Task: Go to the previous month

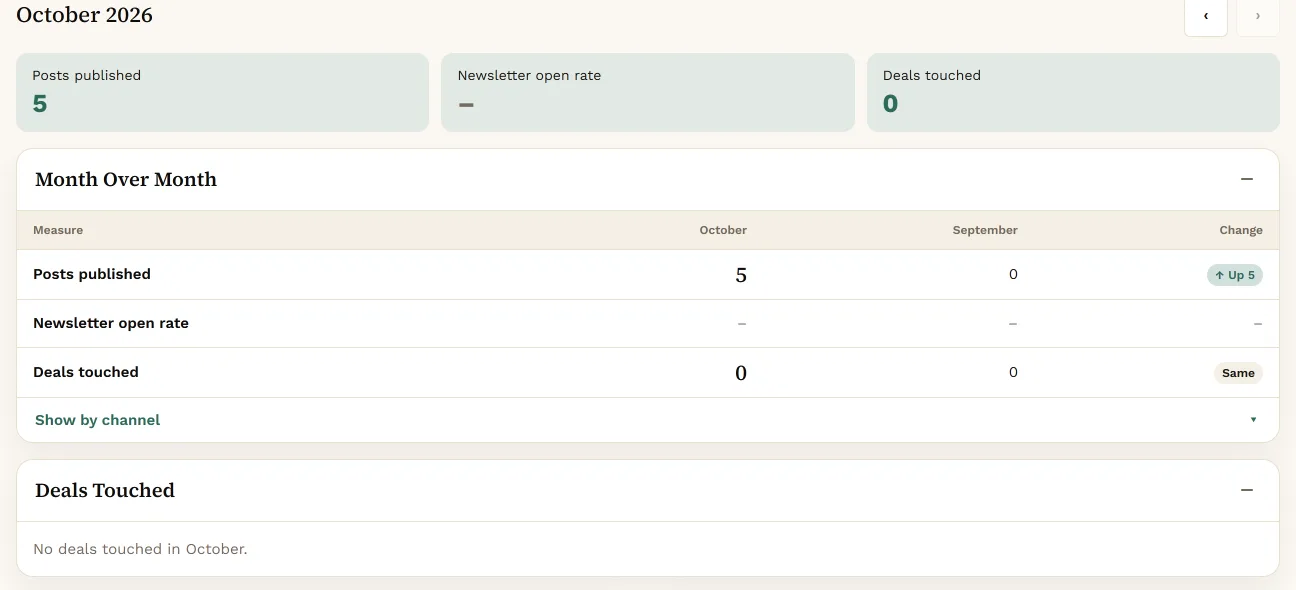Action: pos(1206,16)
